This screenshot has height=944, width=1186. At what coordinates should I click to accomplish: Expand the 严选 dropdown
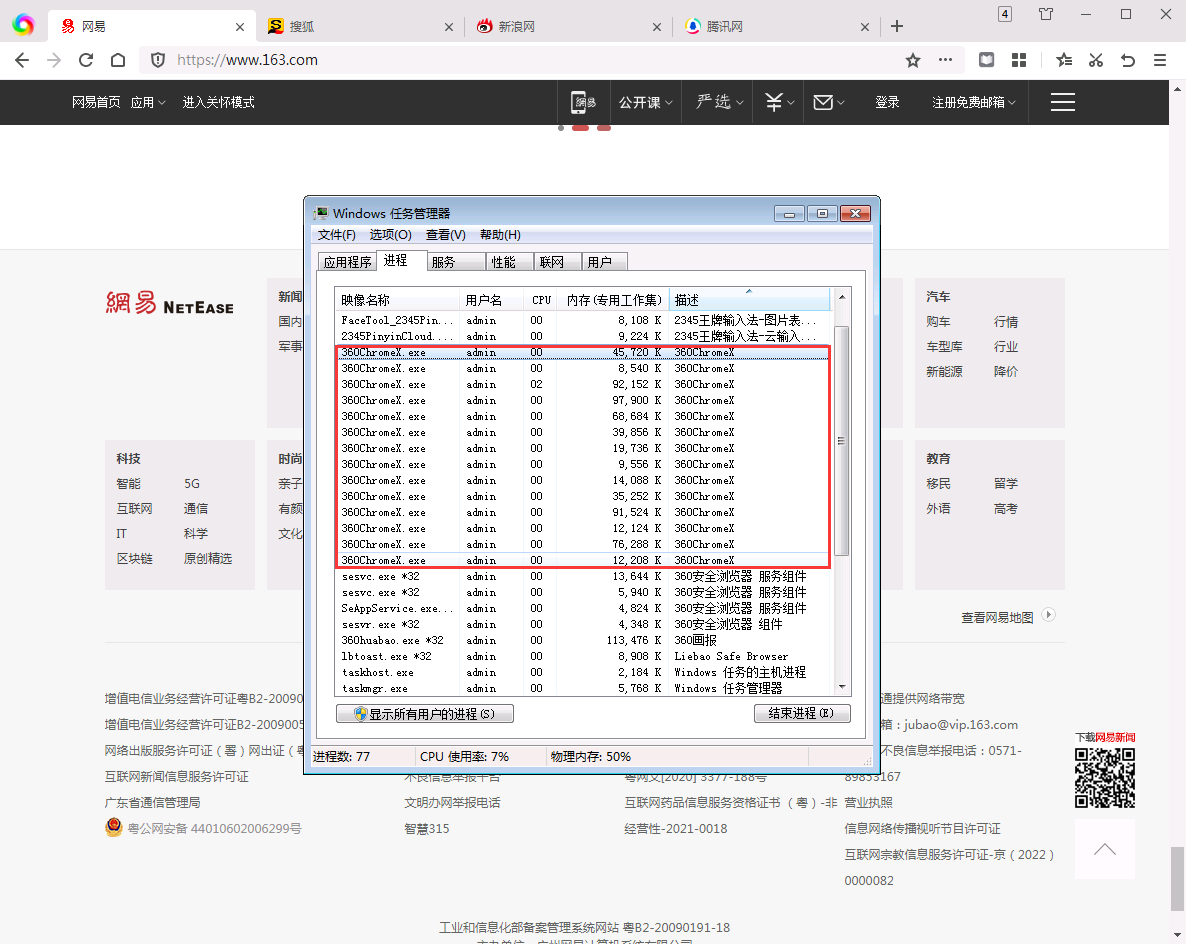[x=719, y=102]
